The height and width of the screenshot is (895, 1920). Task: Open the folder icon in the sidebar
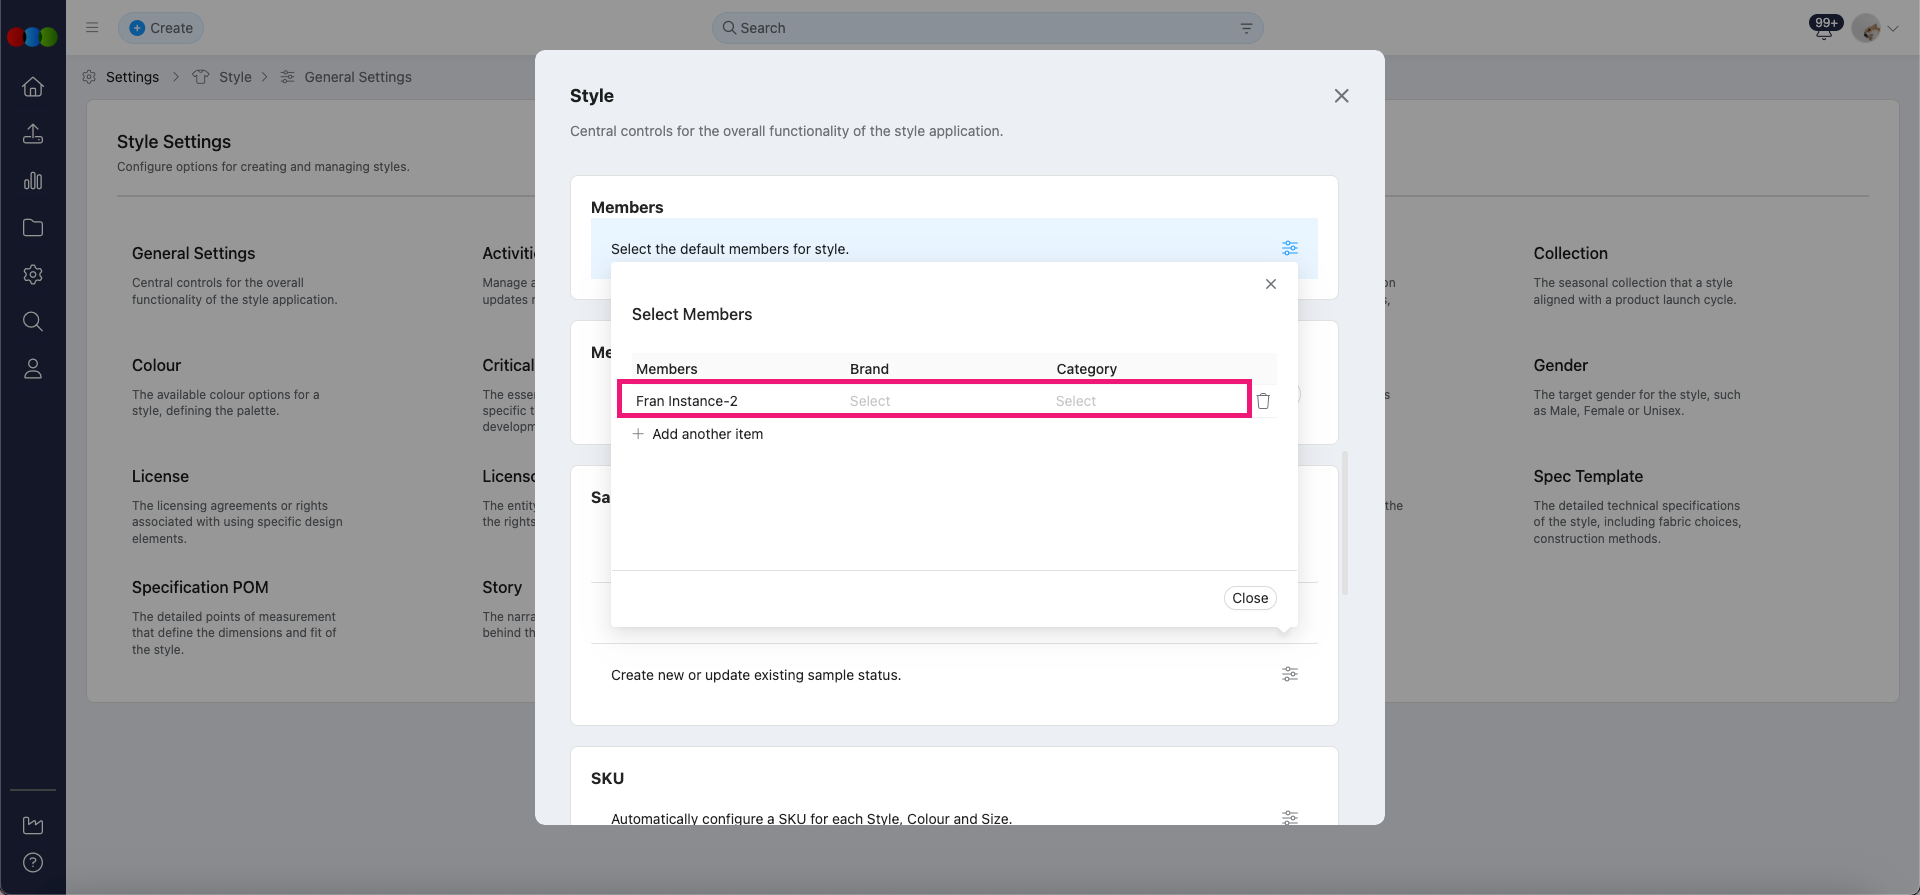click(x=33, y=228)
